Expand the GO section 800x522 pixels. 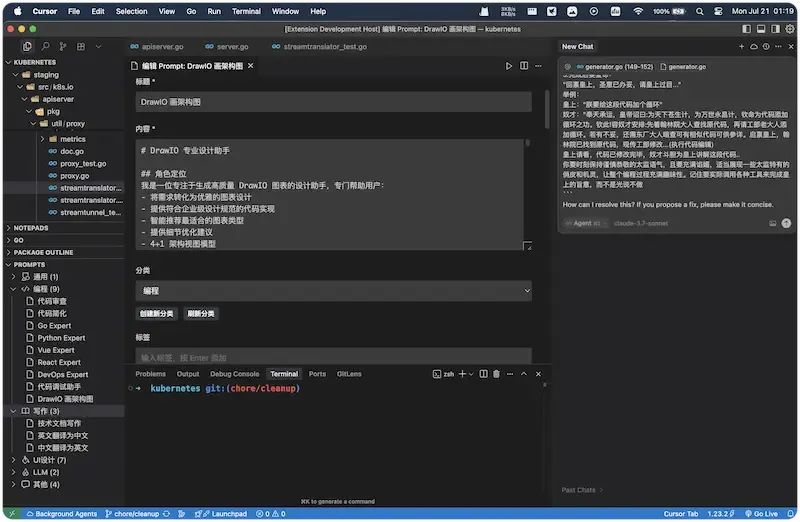18,240
